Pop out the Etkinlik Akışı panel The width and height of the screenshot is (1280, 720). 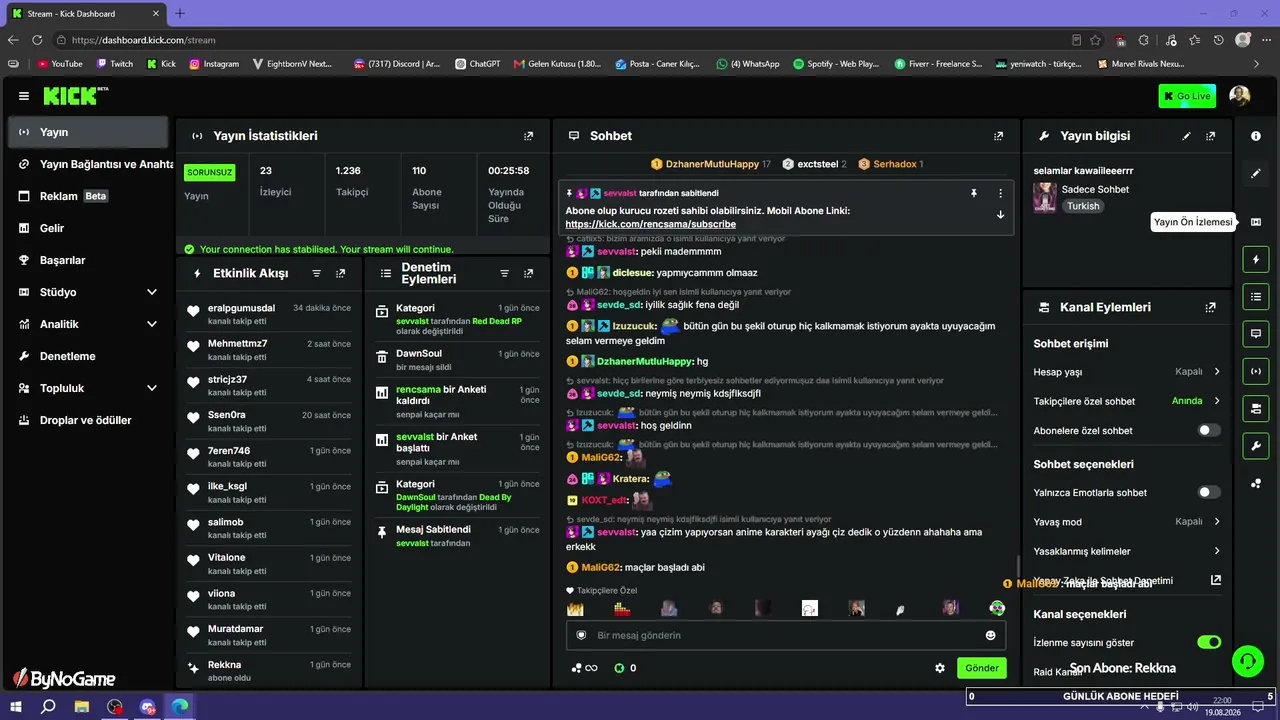[x=341, y=273]
